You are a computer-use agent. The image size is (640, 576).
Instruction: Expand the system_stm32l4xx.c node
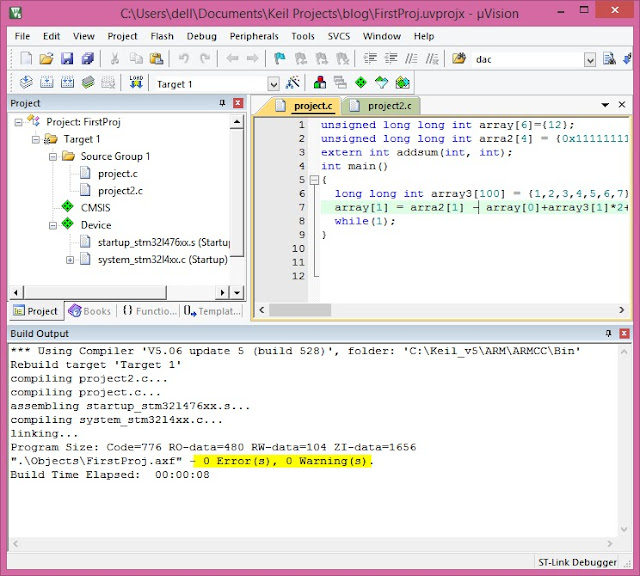pyautogui.click(x=70, y=260)
